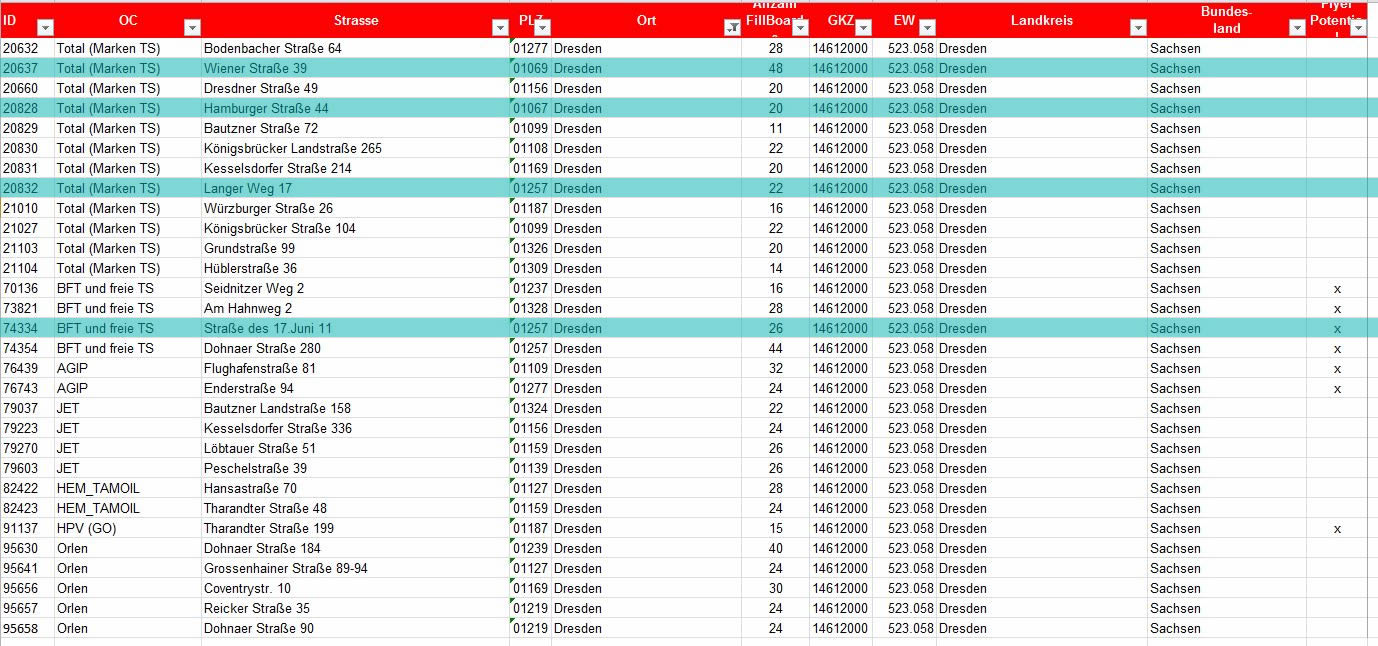Select the PLZ cell 01326
1378x646 pixels.
531,248
